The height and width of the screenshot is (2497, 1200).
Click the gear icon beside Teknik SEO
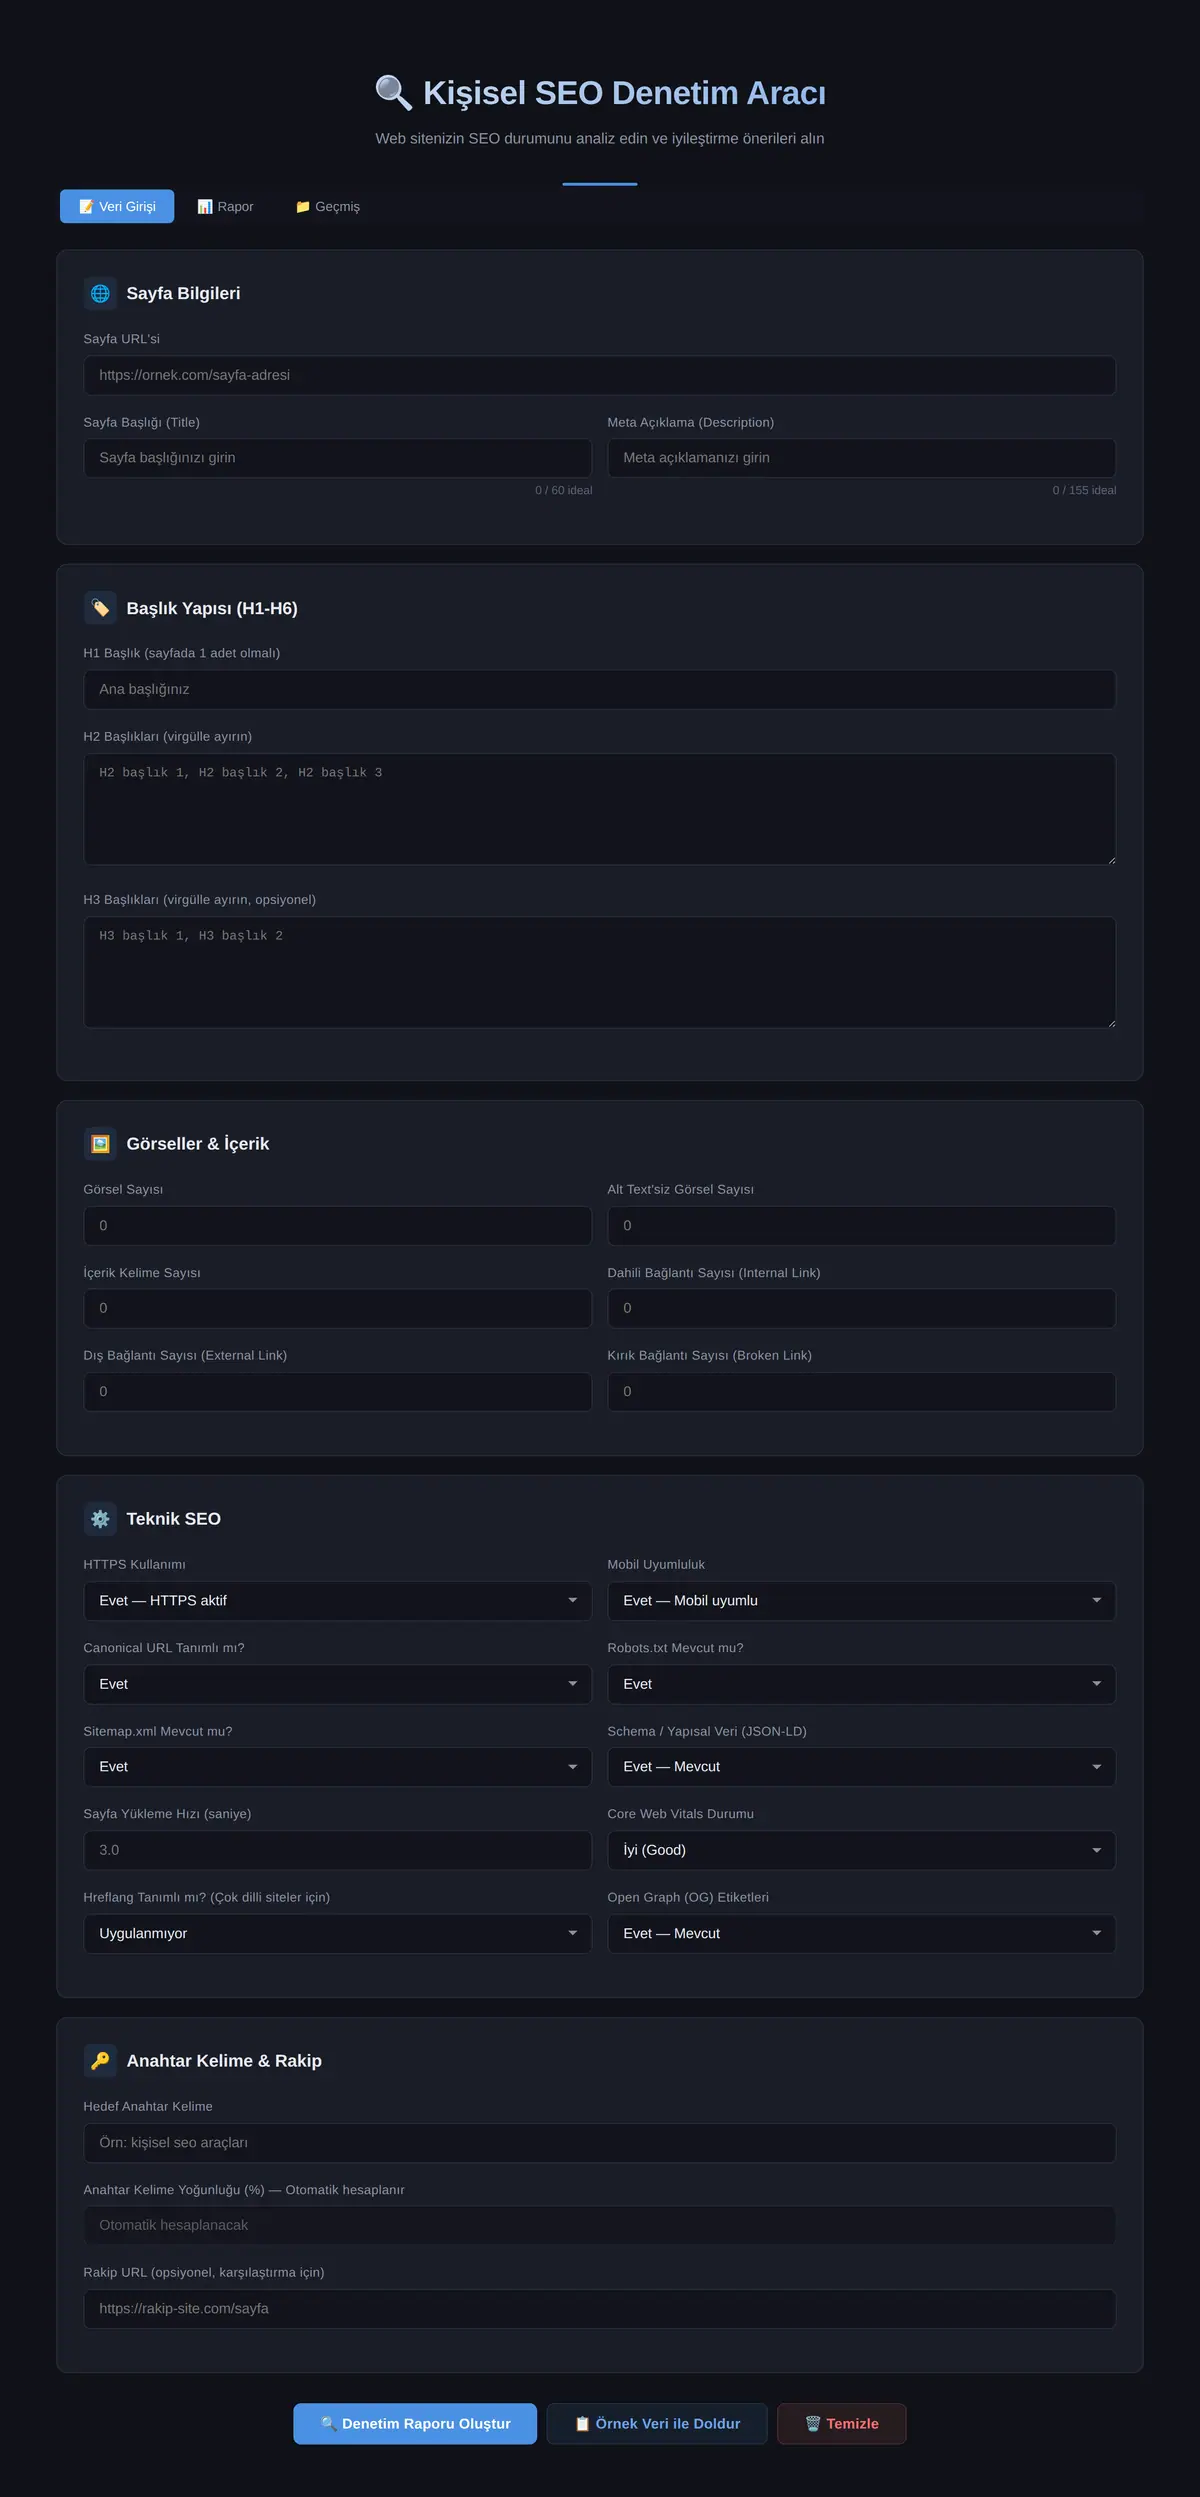tap(100, 1518)
